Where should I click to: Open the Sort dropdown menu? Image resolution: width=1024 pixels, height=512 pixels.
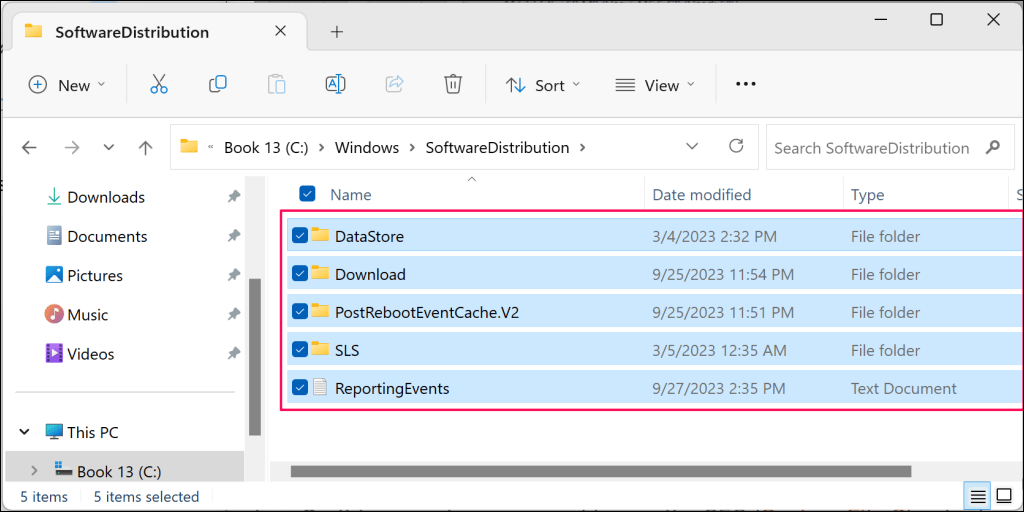click(543, 85)
